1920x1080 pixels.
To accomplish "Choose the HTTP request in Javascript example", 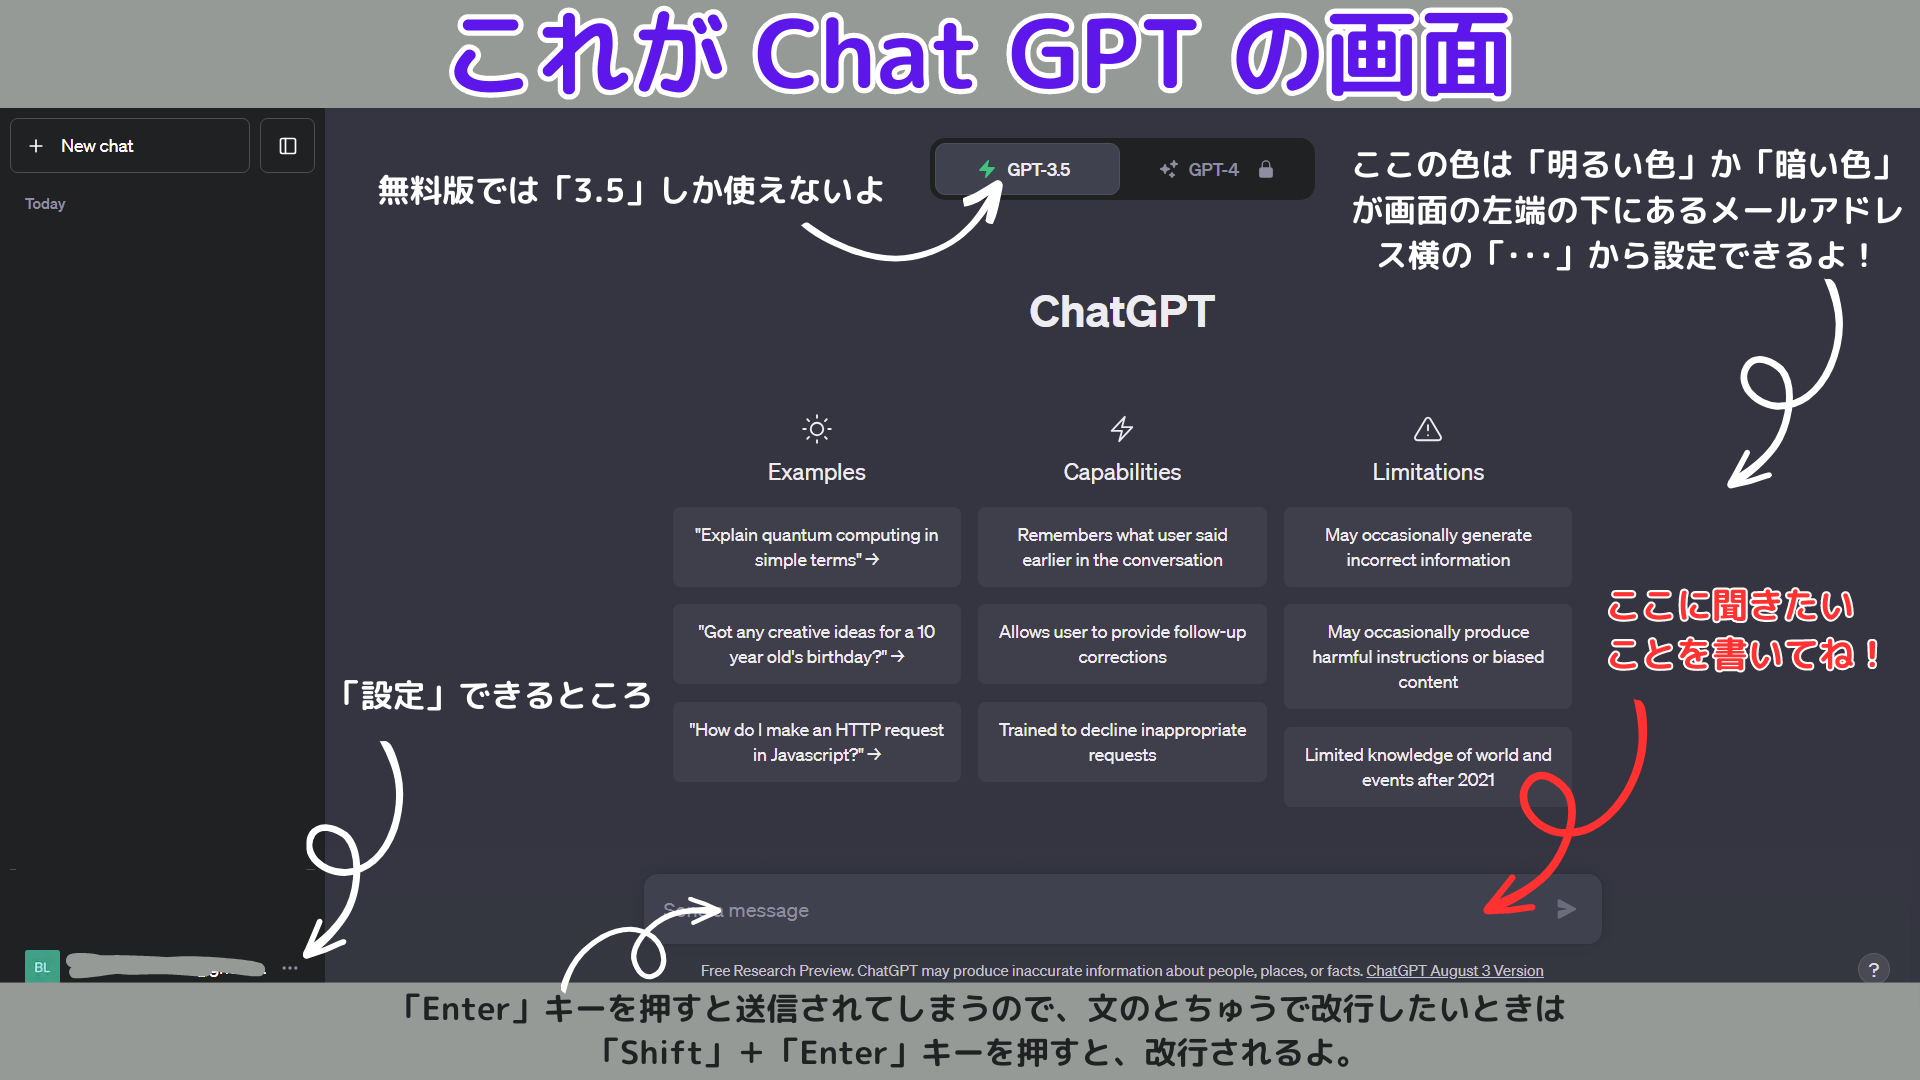I will 816,742.
